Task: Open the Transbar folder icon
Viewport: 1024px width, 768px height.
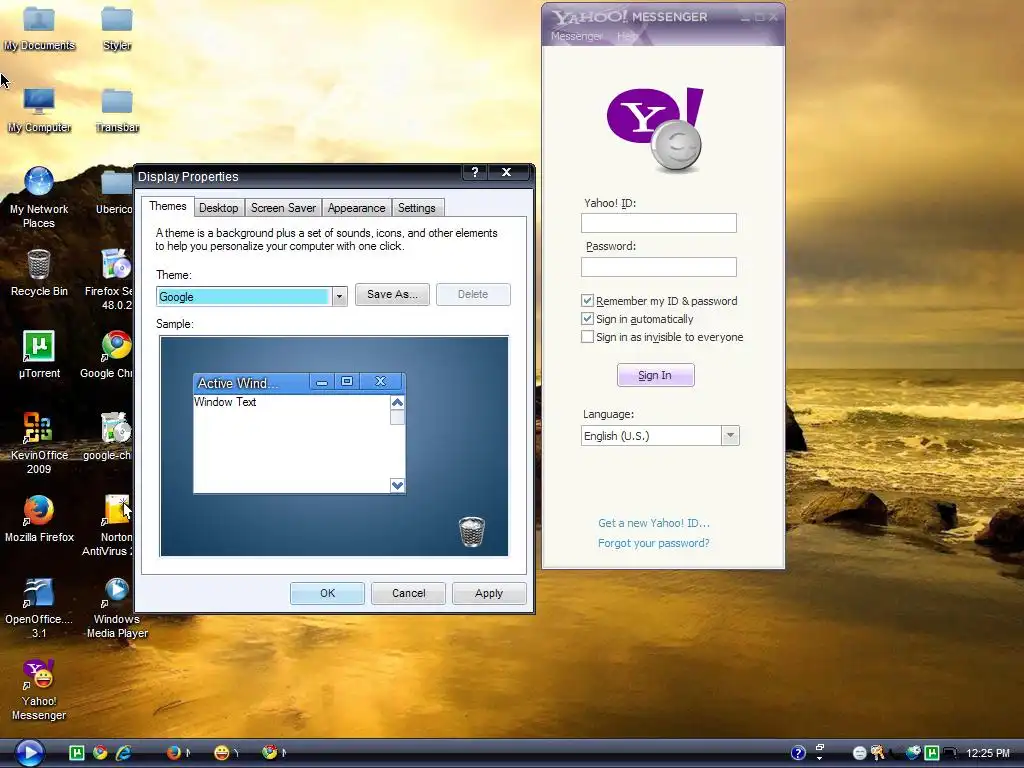Action: point(117,110)
